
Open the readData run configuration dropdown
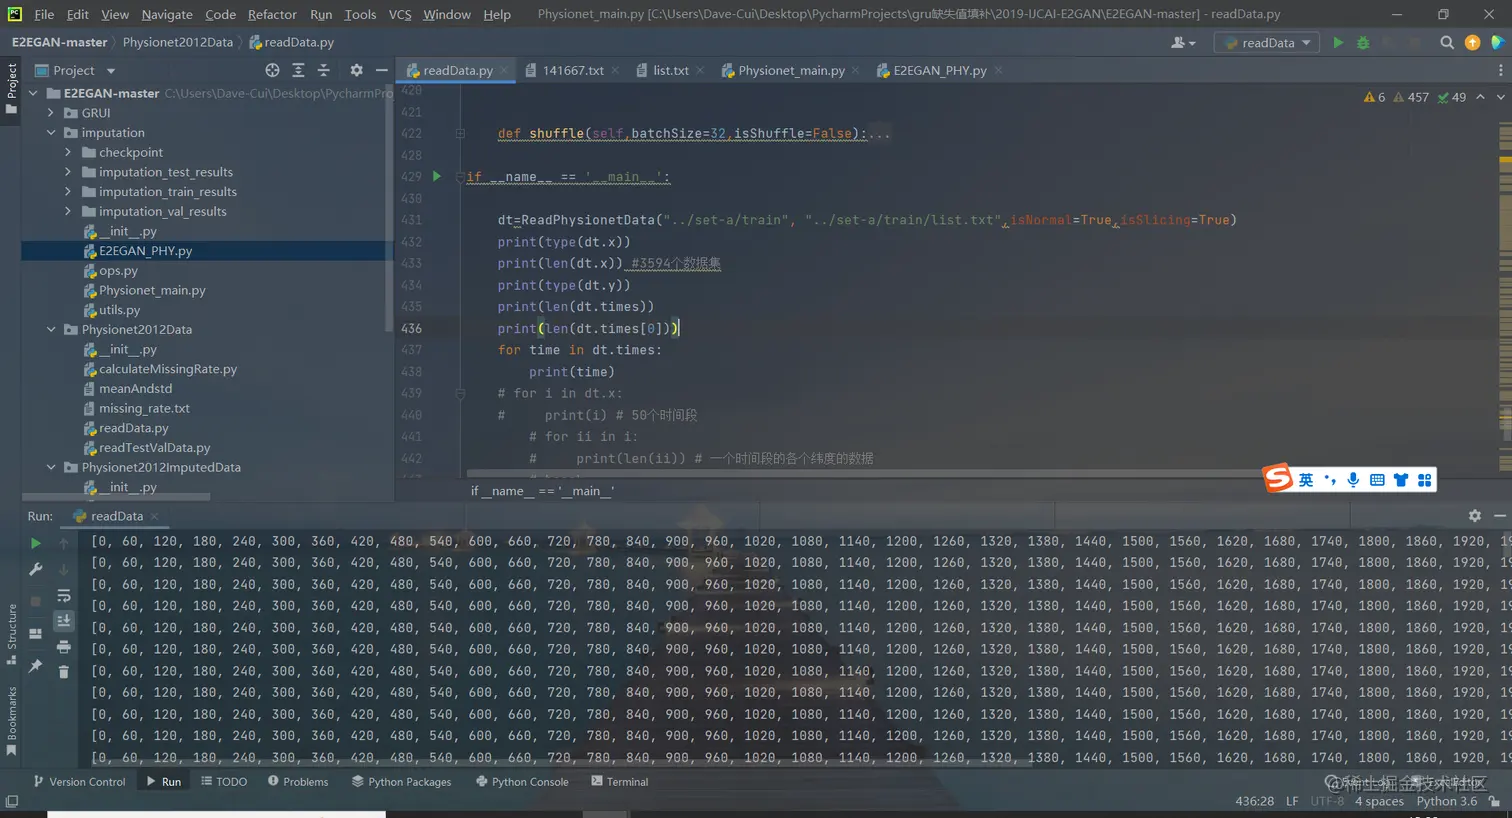point(1267,43)
